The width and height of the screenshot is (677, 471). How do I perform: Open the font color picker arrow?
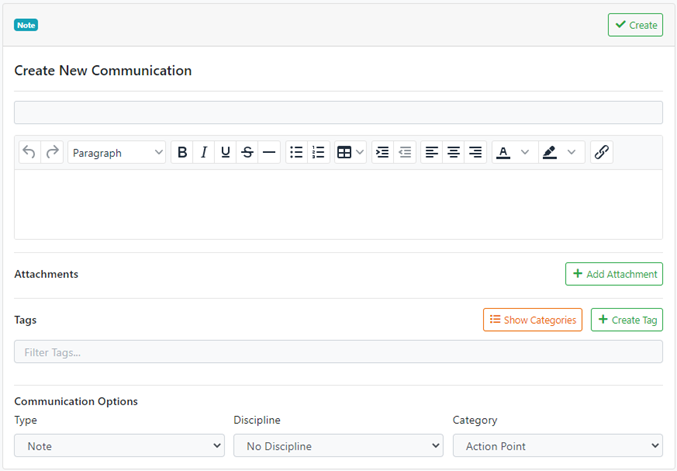(x=525, y=153)
